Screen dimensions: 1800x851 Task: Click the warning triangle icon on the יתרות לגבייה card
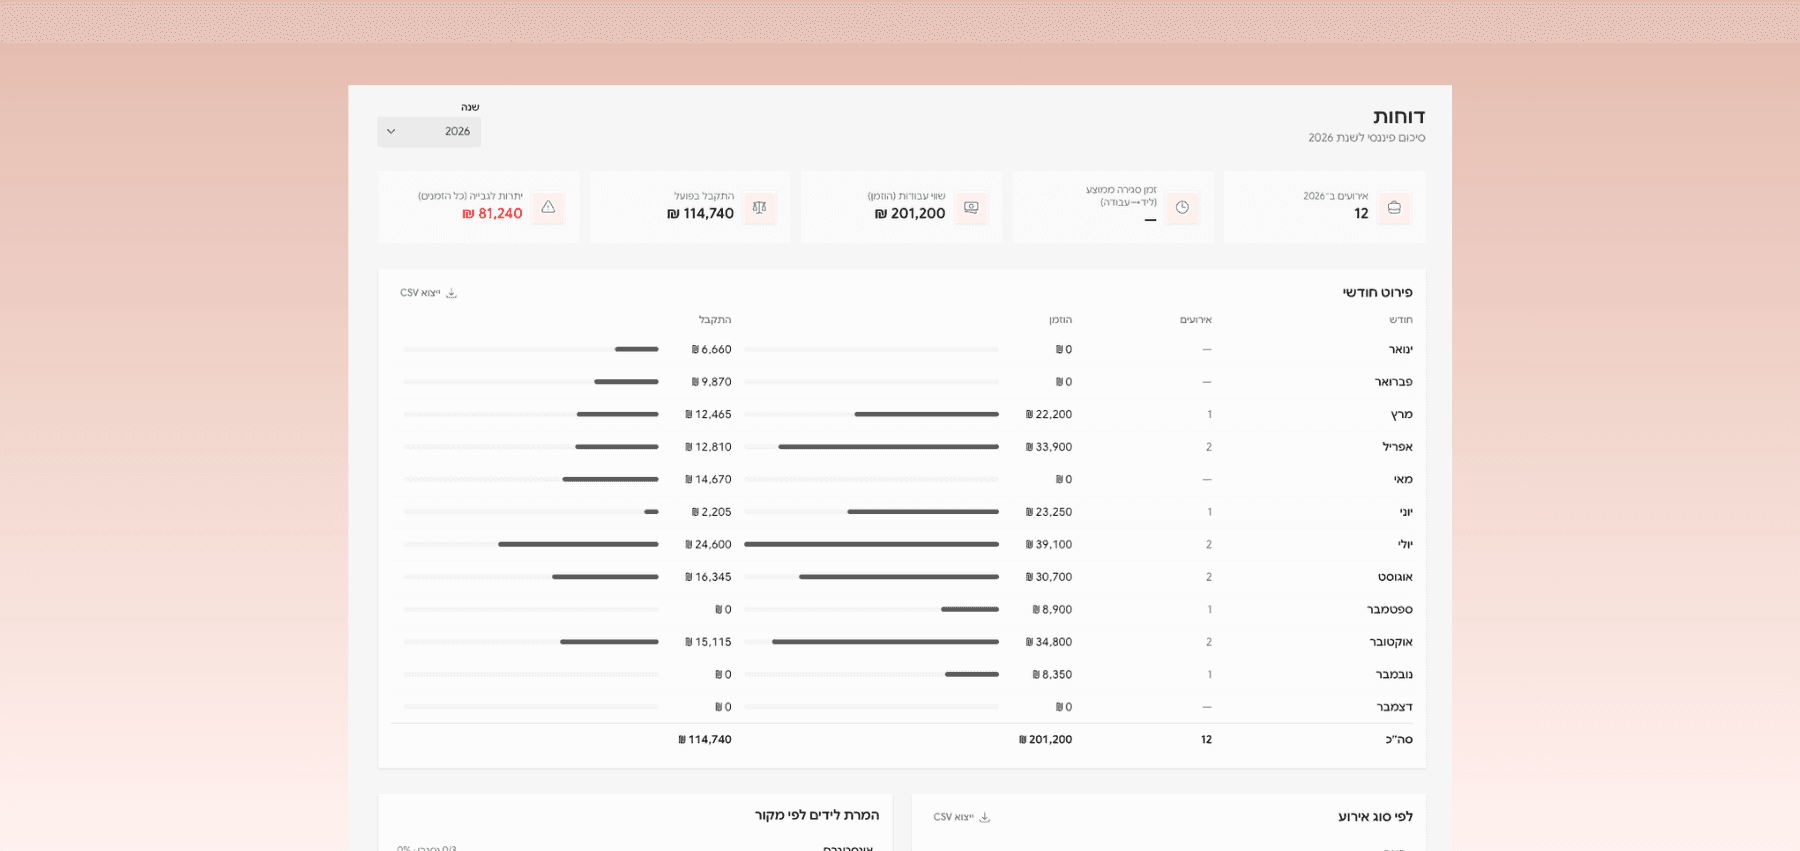pos(548,208)
